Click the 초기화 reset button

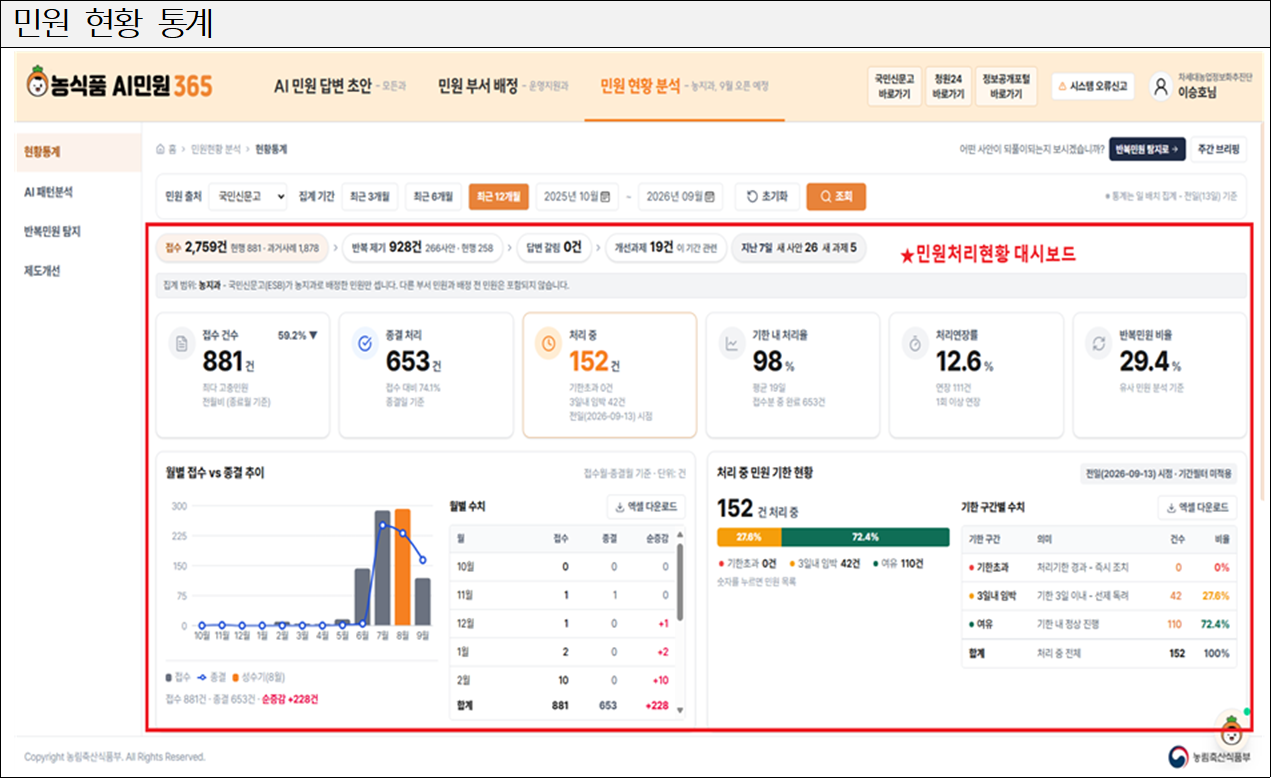[767, 197]
